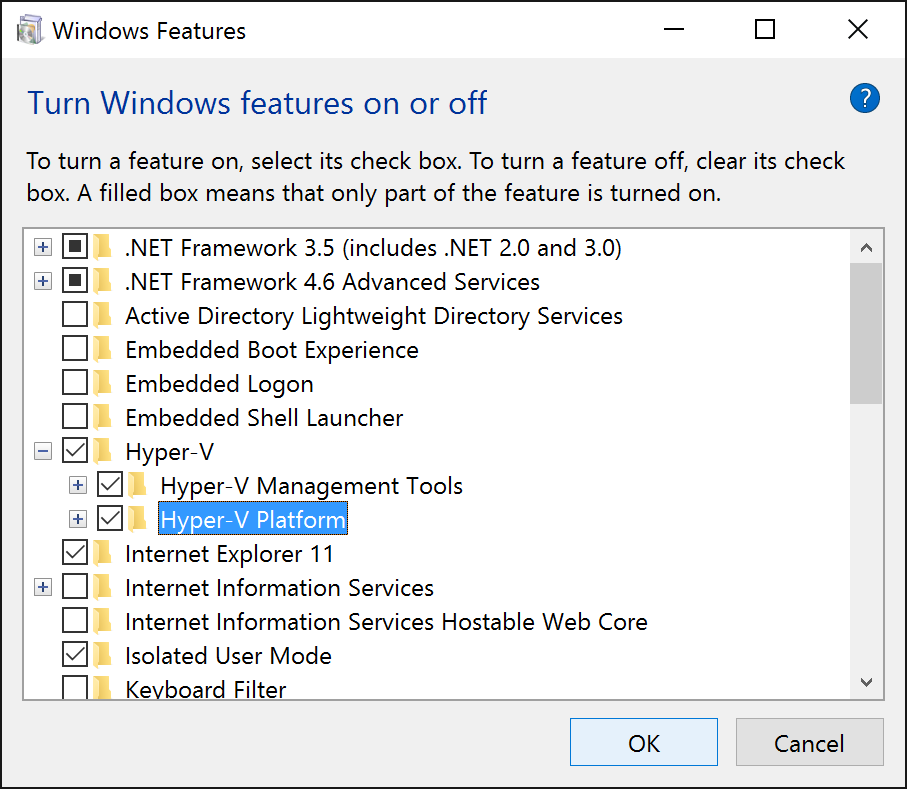Enable the Embedded Boot Experience checkbox
Screen dimensions: 907x789
(75, 349)
